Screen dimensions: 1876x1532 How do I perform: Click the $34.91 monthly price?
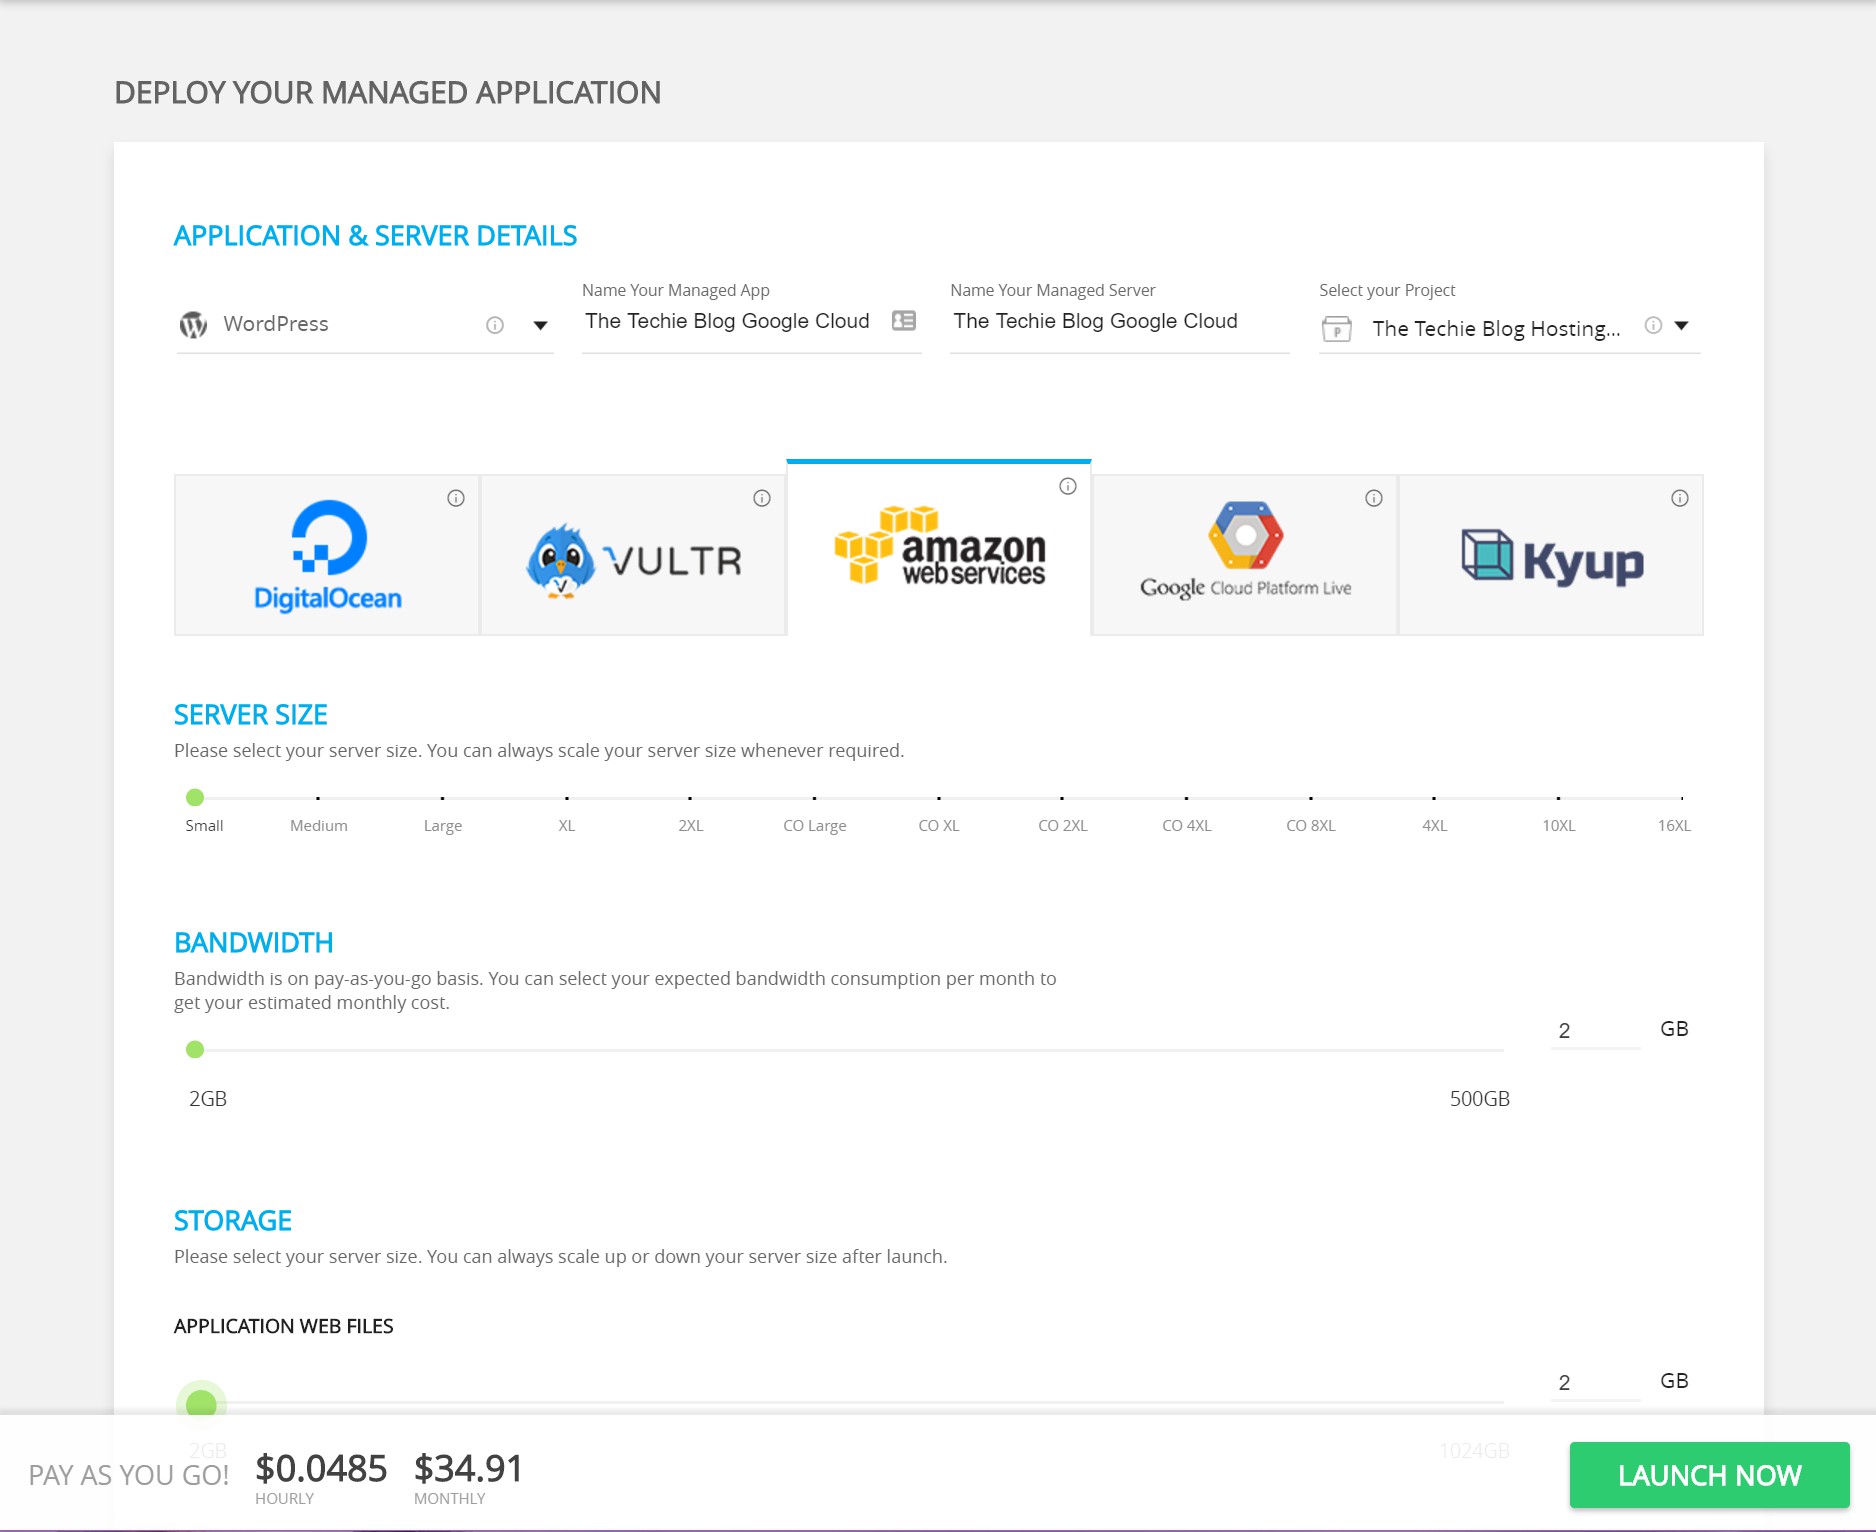468,1469
